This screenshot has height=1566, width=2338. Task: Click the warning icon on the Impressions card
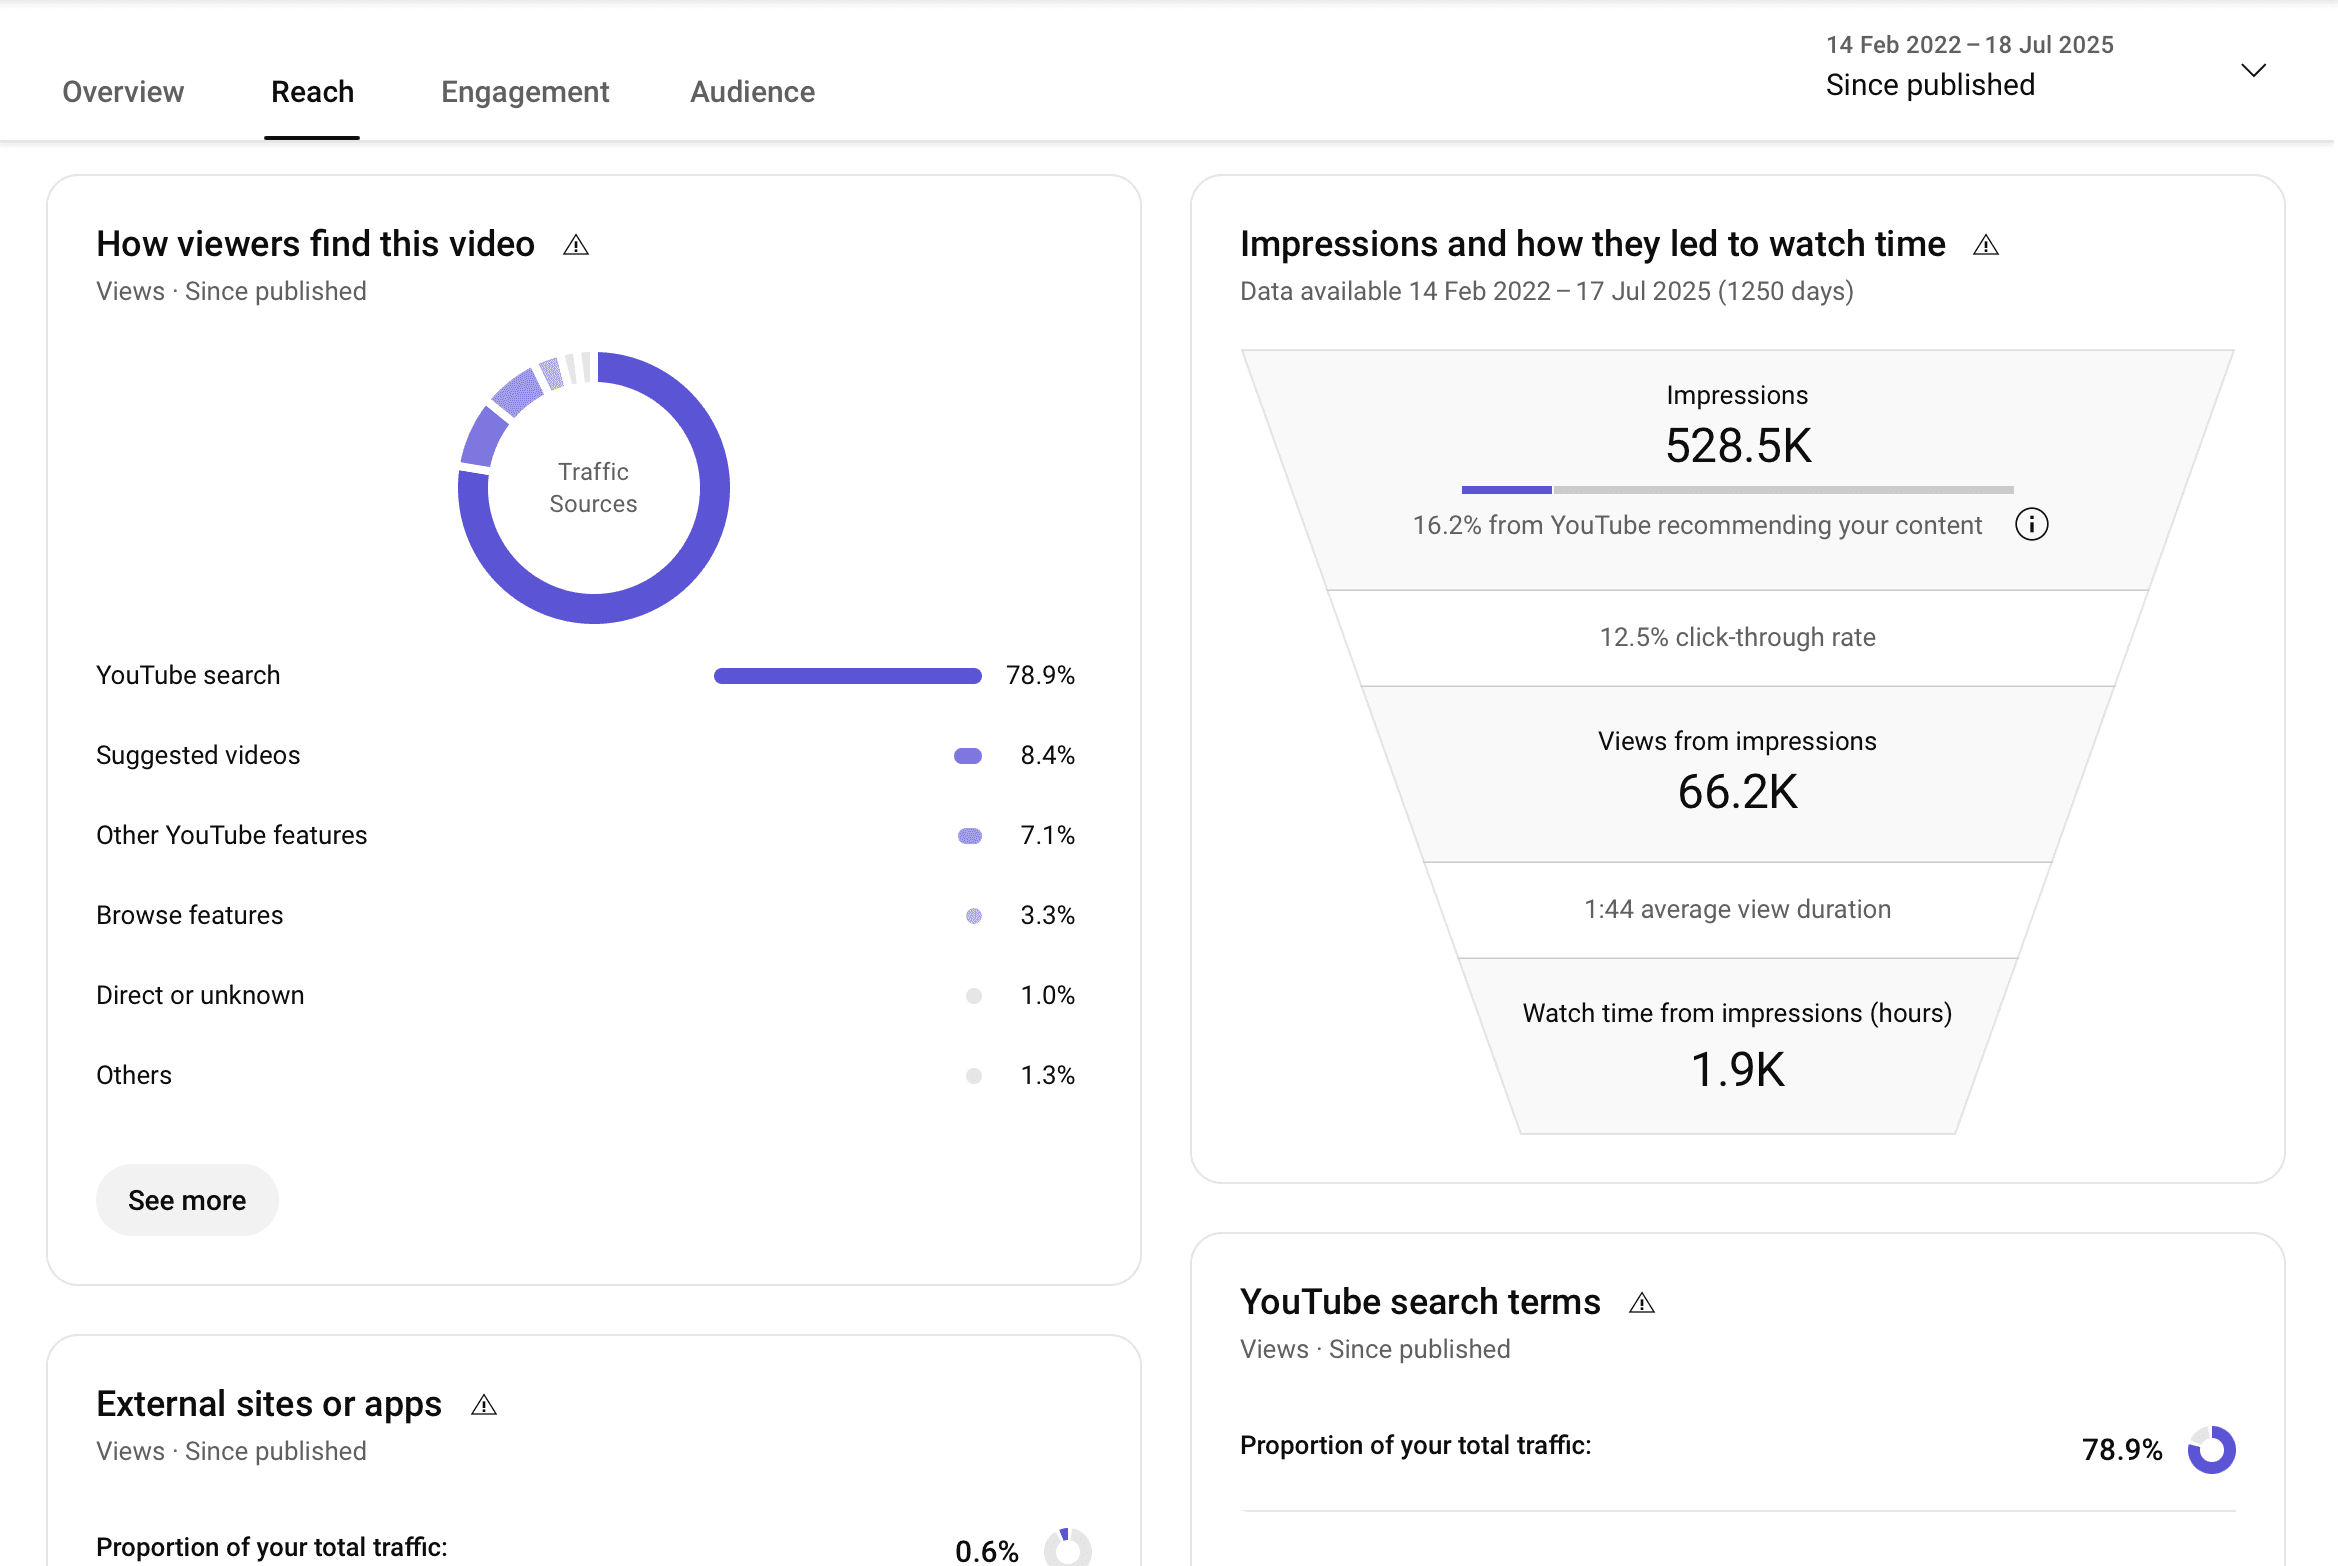click(x=1987, y=244)
